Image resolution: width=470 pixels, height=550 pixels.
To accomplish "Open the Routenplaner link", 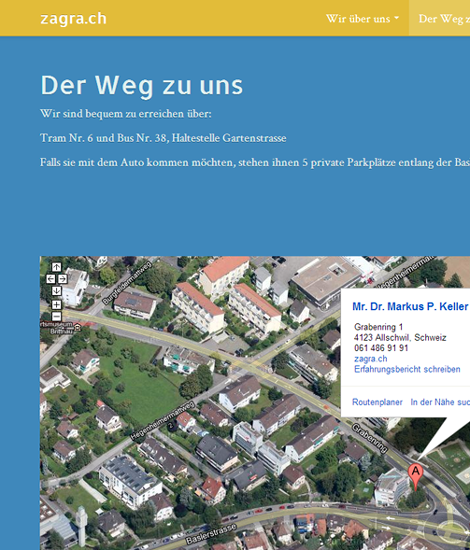I will point(377,402).
